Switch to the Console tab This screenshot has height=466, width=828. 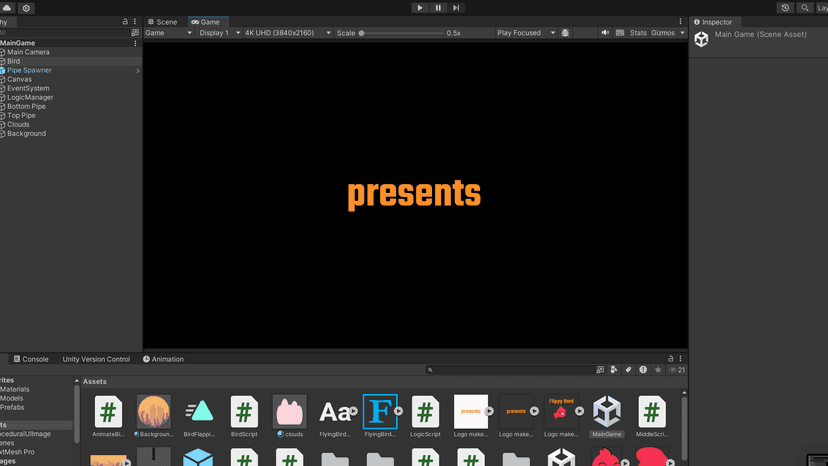click(34, 359)
